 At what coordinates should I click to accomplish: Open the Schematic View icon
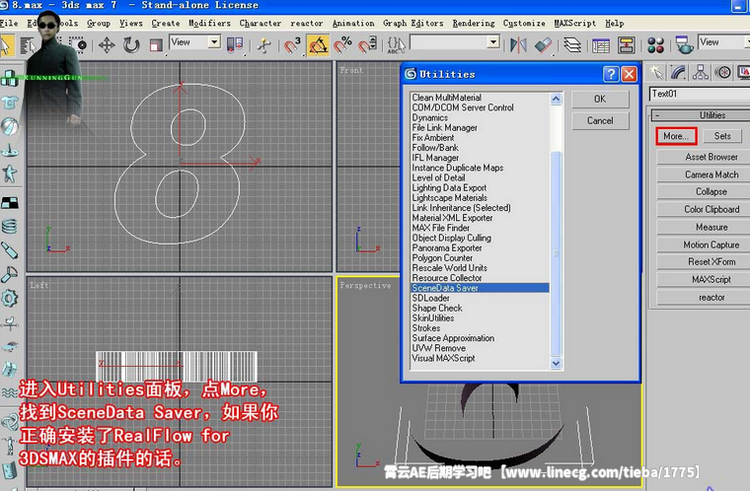pyautogui.click(x=626, y=45)
